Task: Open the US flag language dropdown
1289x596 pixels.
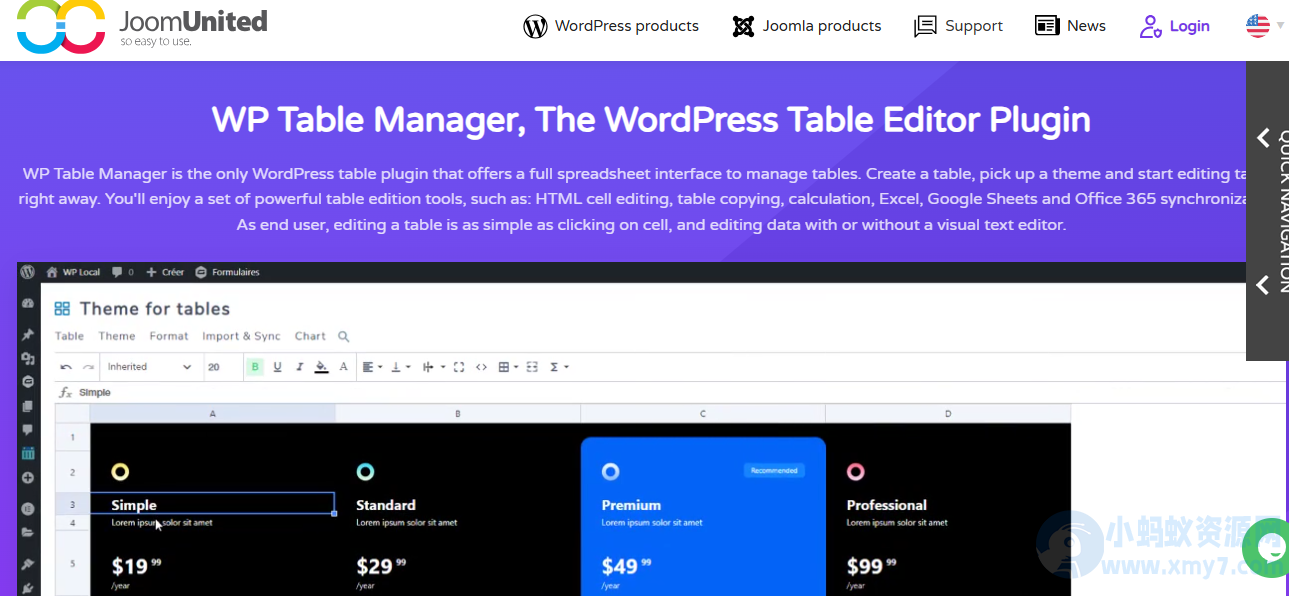Action: click(x=1264, y=26)
